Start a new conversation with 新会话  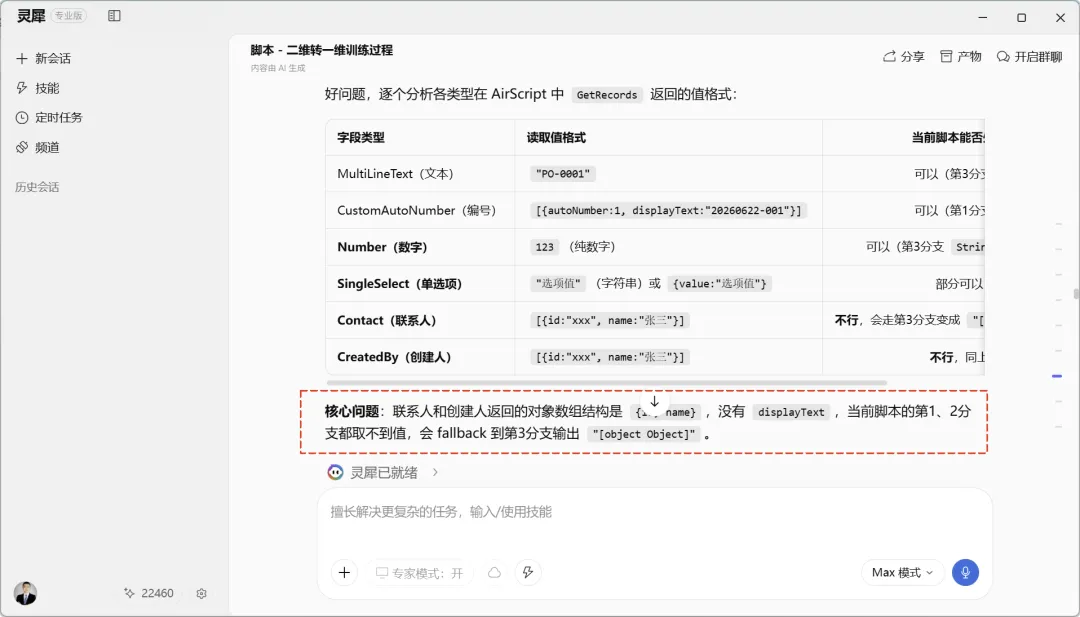click(43, 59)
